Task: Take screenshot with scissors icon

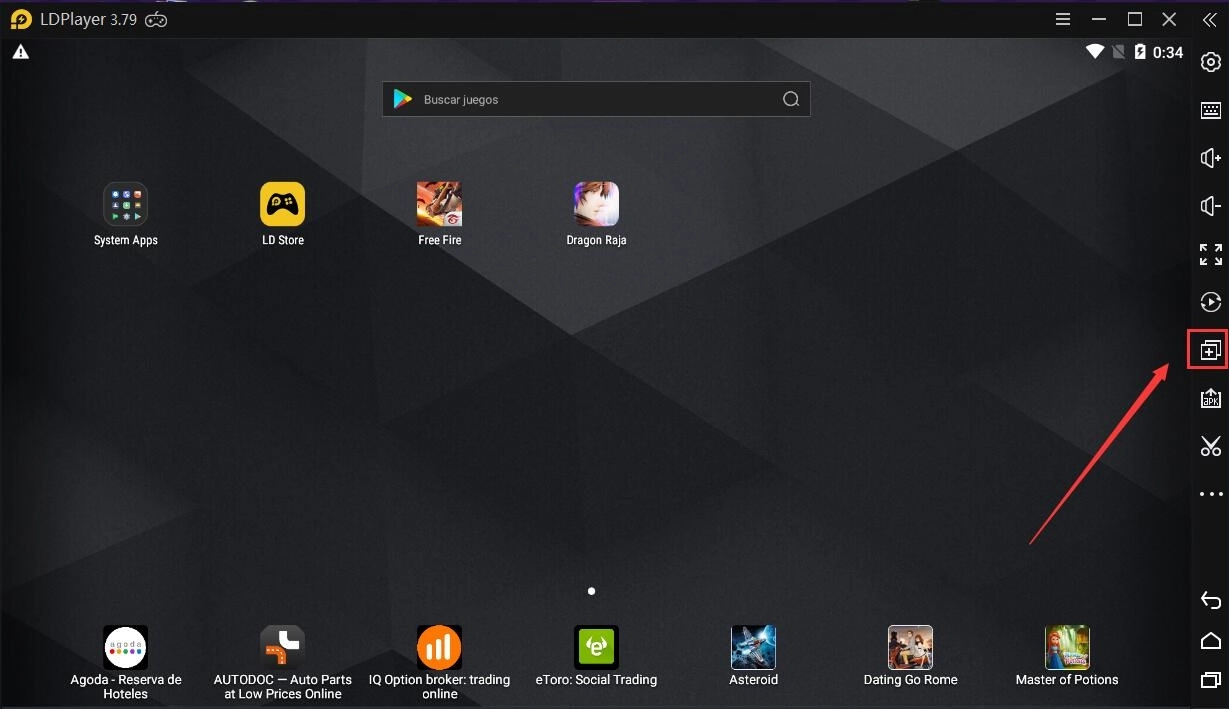Action: 1210,446
